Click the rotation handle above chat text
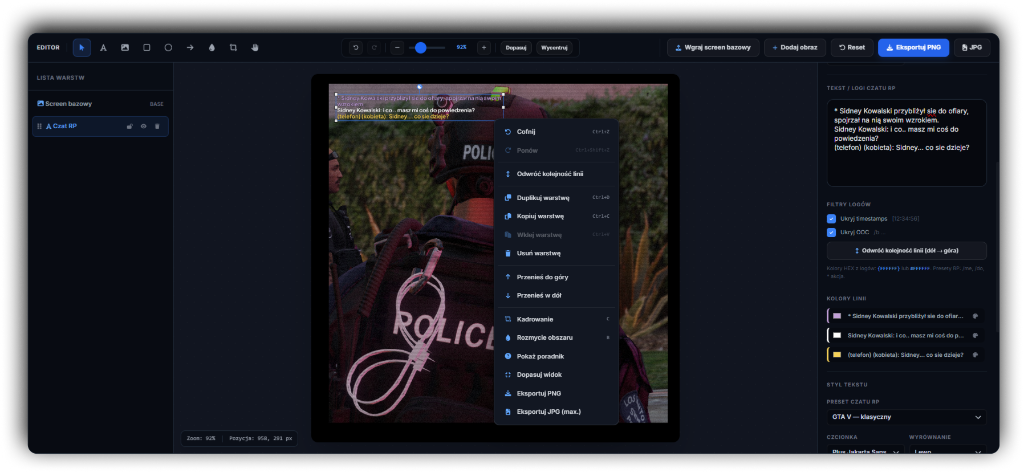The width and height of the screenshot is (1024, 473). click(419, 86)
